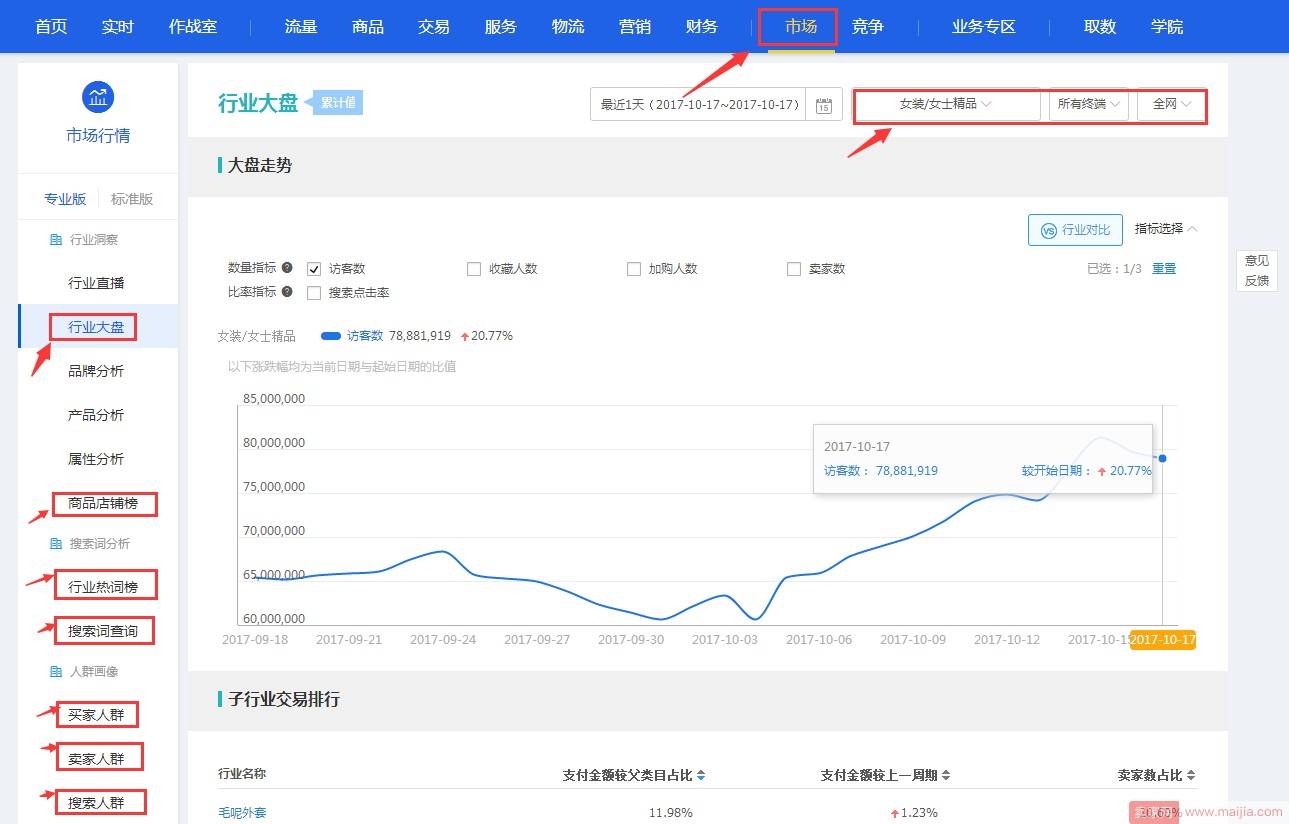Open 商品 in top navigation
The image size is (1289, 824).
coord(368,27)
